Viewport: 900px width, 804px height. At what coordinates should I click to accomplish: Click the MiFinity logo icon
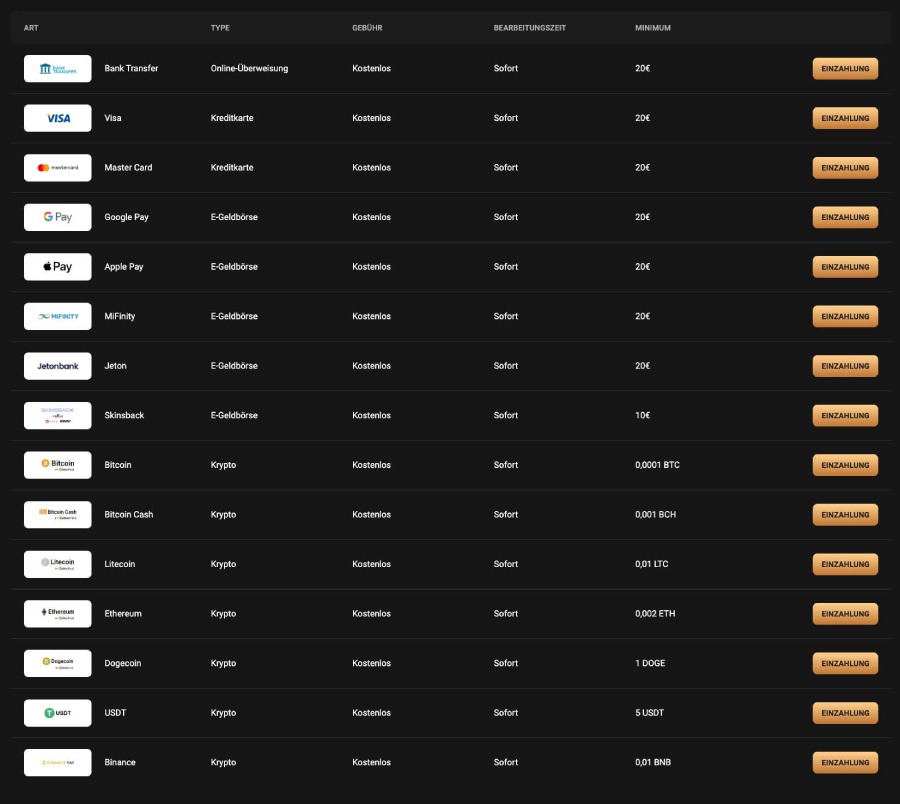click(x=57, y=316)
